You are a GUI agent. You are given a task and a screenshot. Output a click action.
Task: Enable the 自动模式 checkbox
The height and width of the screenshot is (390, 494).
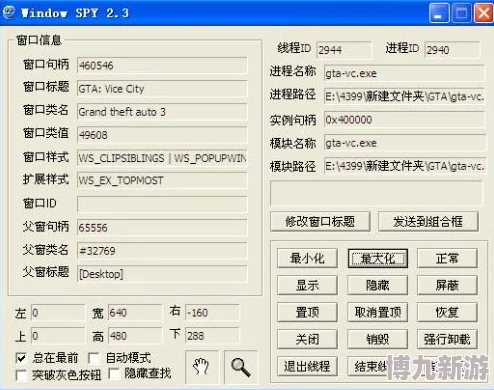(94, 358)
